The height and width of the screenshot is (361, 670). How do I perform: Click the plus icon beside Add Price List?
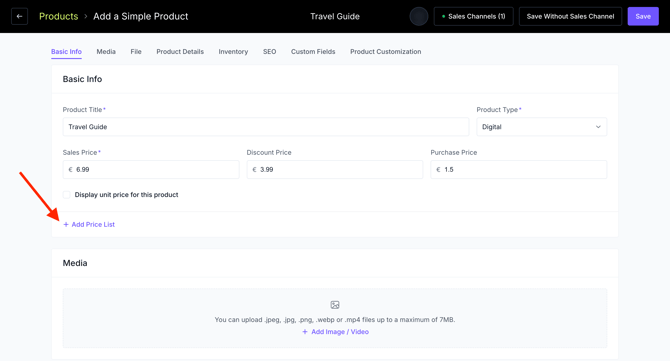point(66,224)
